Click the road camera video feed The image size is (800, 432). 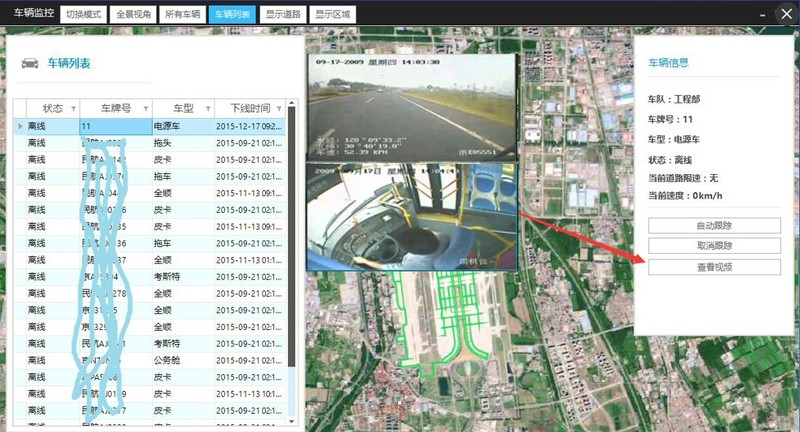pos(412,107)
